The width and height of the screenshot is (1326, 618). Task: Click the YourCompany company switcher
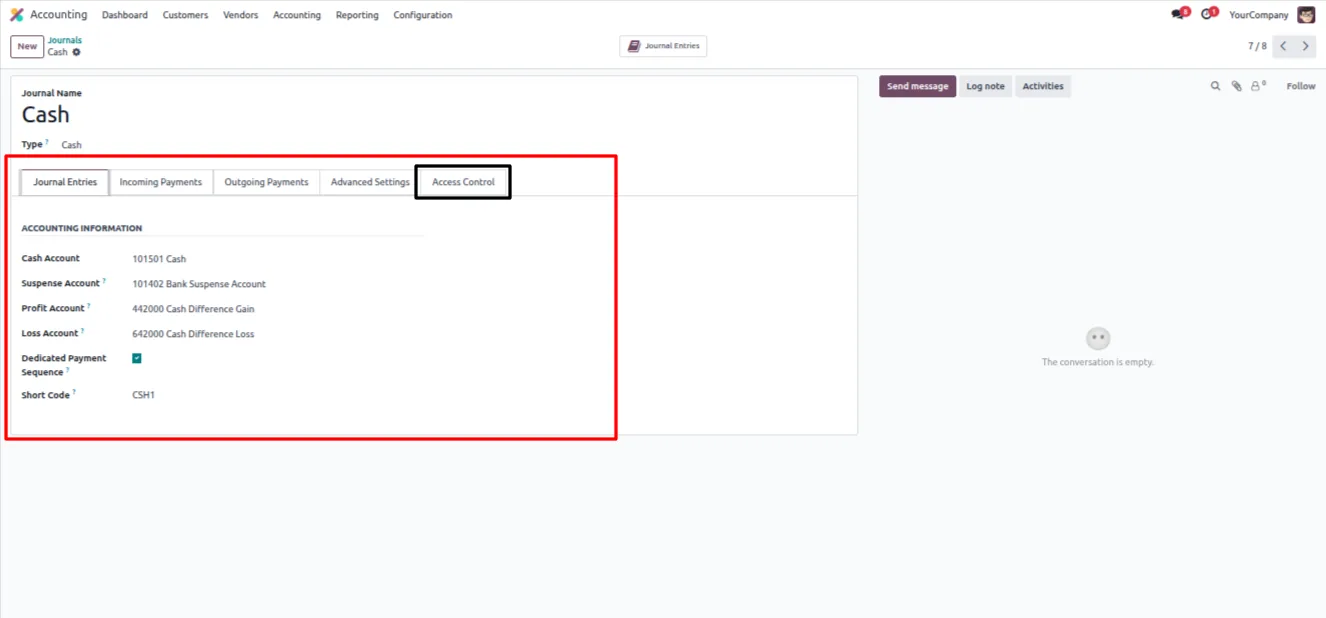click(x=1259, y=15)
